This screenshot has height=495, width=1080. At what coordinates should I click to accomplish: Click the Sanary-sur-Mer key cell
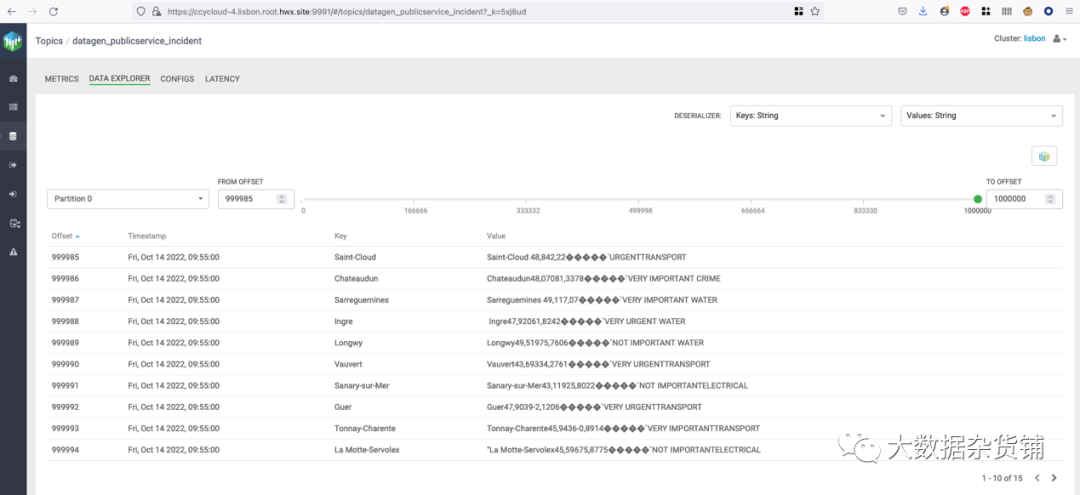(362, 386)
